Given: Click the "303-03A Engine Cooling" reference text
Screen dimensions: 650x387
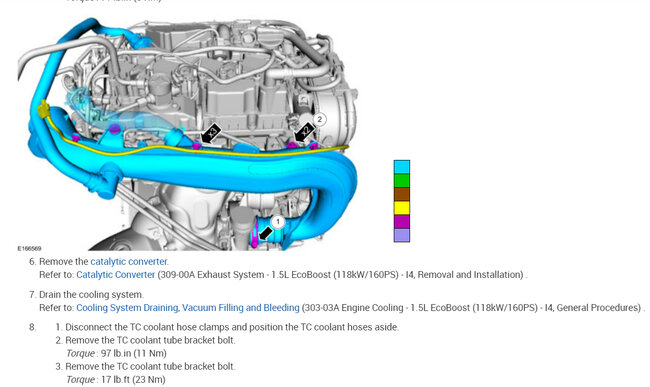Looking at the screenshot, I should click(x=354, y=308).
